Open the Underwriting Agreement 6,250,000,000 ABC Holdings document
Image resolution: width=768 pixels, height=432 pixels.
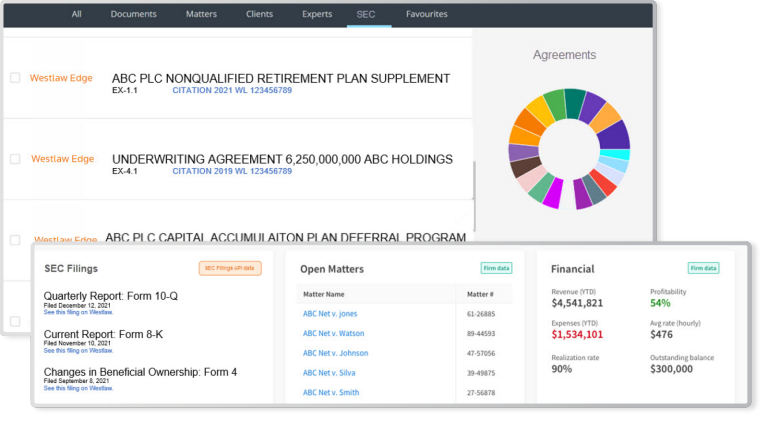(x=282, y=159)
